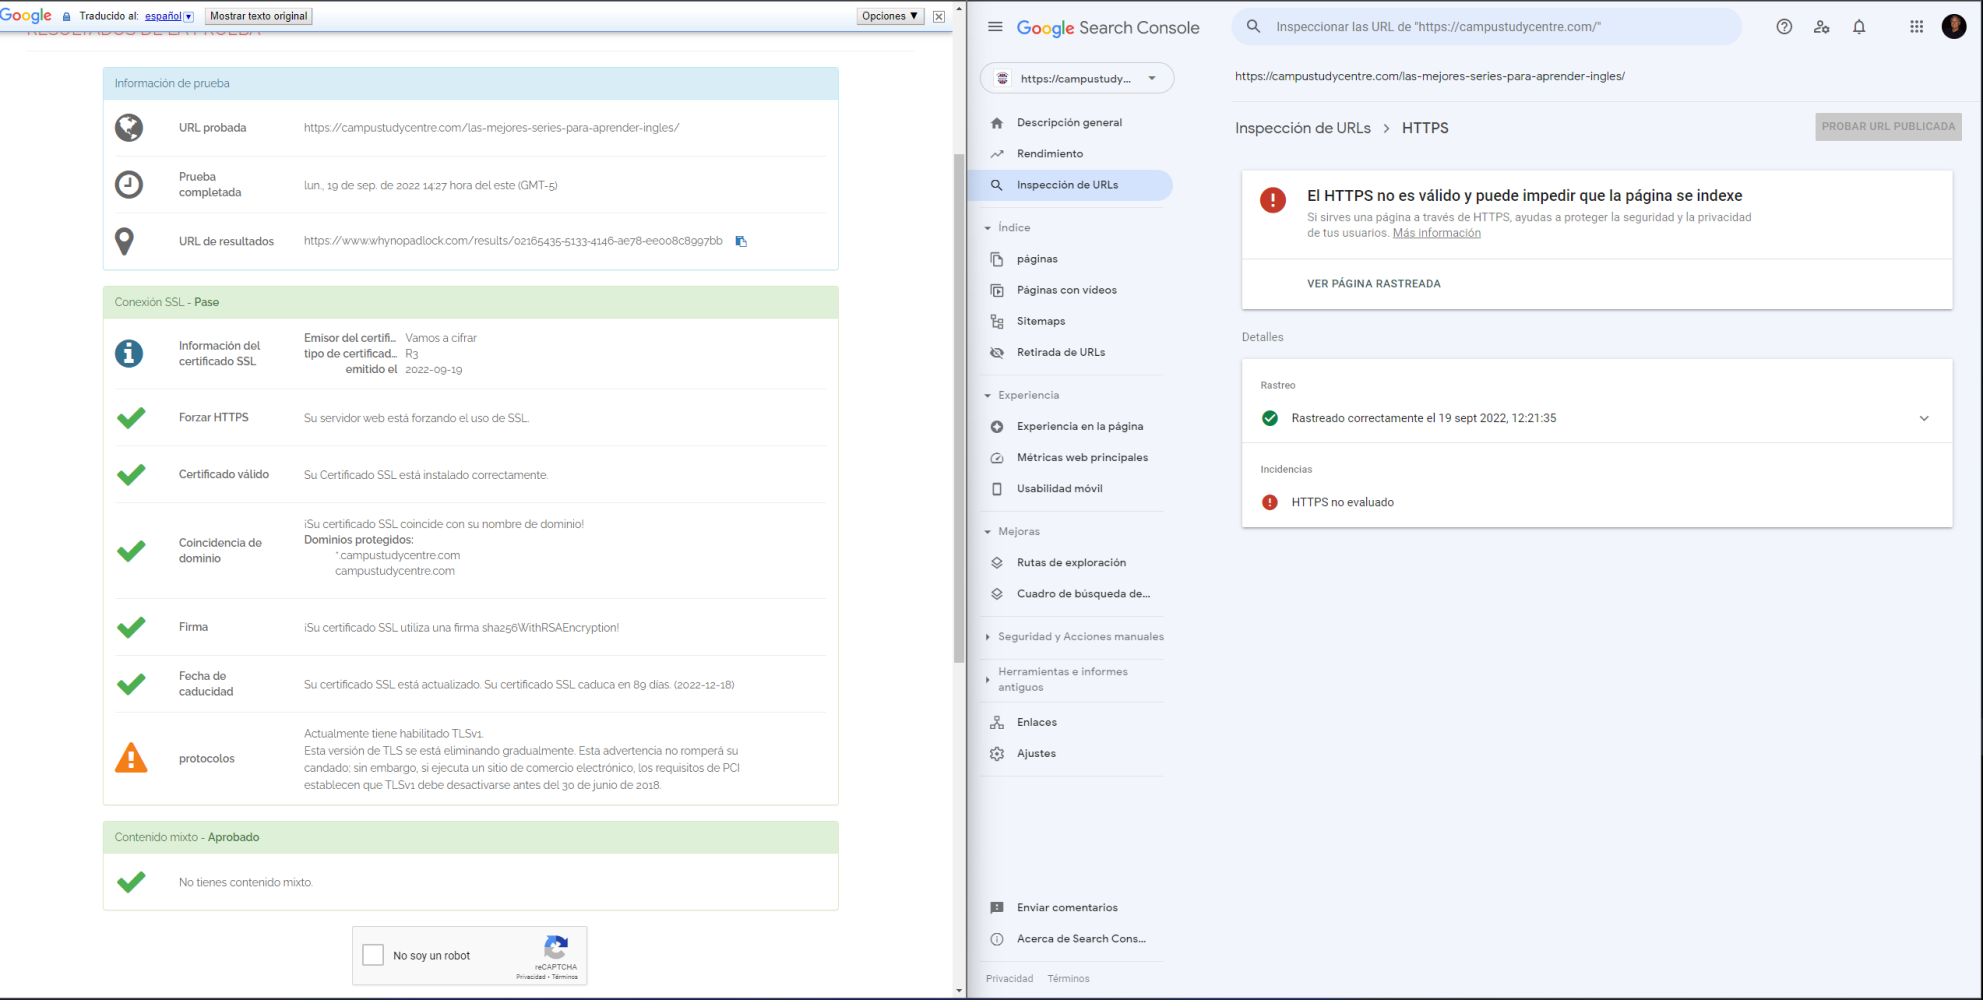
Task: Click the Acerca de Search Console info icon
Action: click(x=997, y=939)
